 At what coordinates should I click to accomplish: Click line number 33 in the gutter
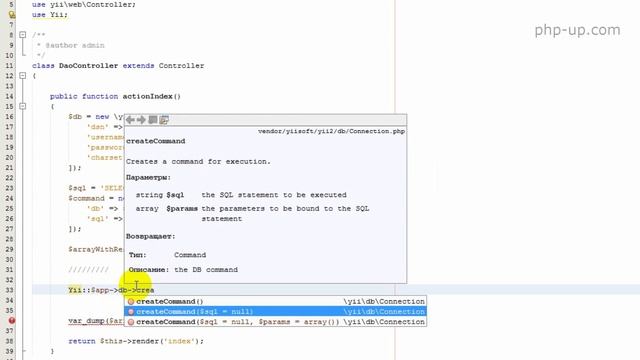9,290
